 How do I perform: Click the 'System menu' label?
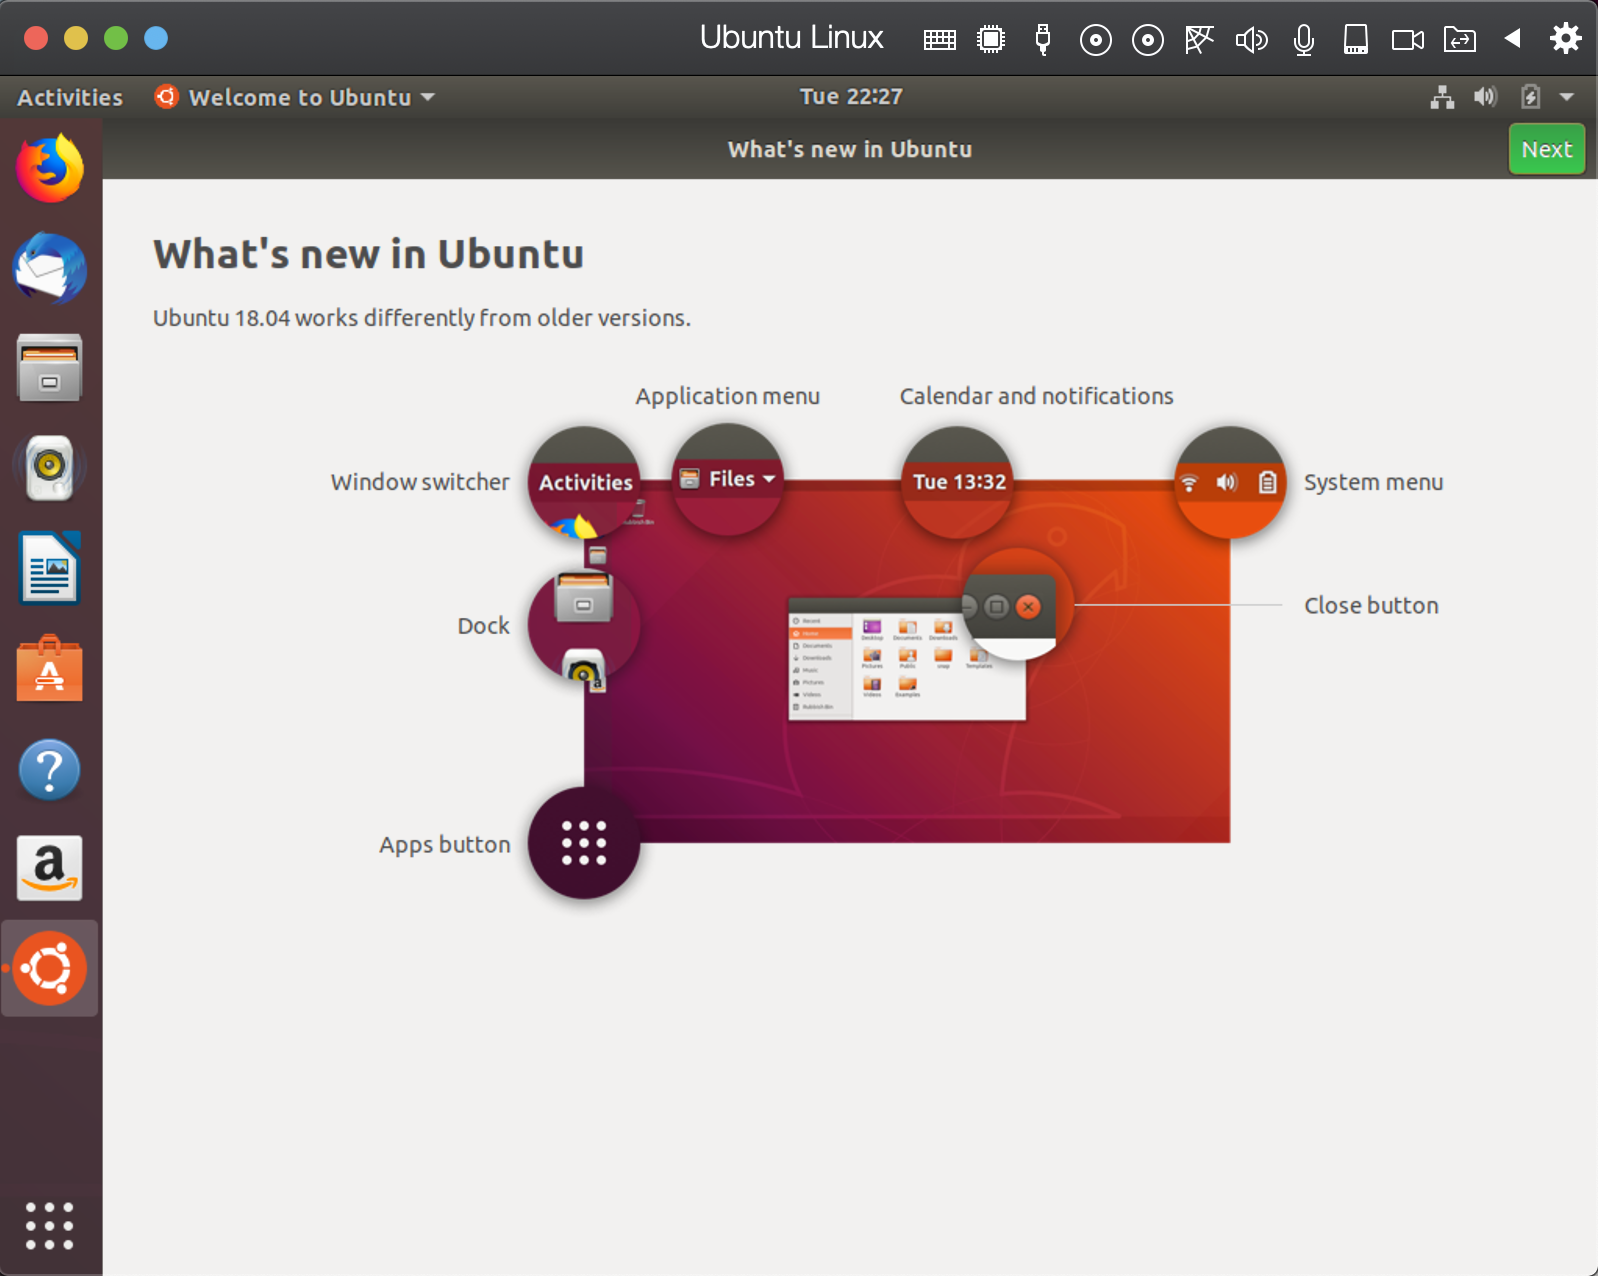click(1373, 482)
